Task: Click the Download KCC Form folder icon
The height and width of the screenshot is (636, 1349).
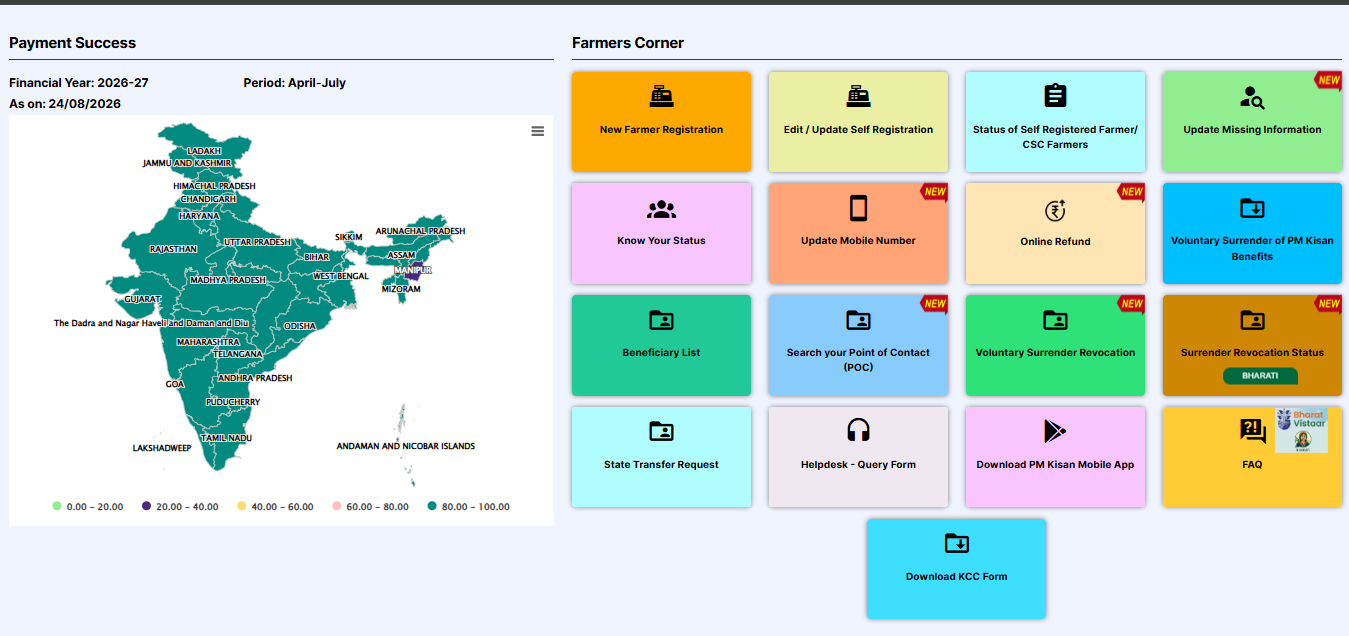Action: (x=957, y=543)
